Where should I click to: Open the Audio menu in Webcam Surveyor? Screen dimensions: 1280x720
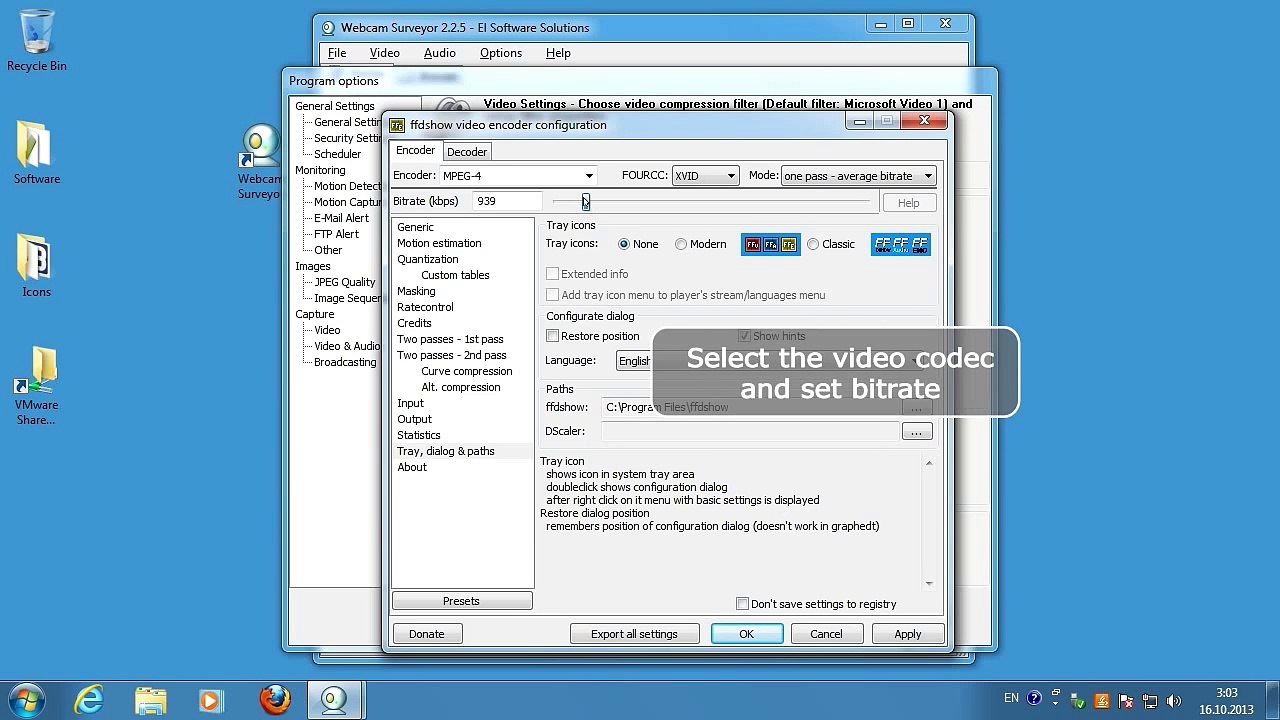coord(439,53)
